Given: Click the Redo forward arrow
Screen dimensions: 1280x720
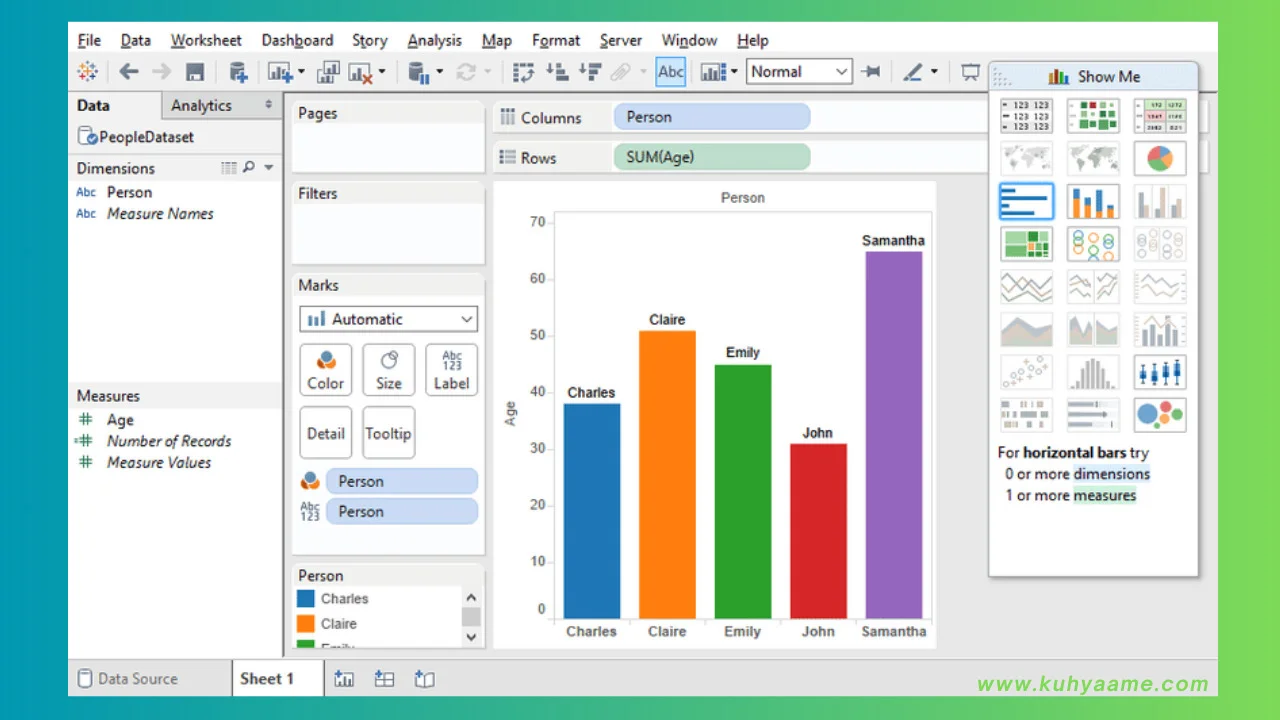Looking at the screenshot, I should tap(161, 72).
